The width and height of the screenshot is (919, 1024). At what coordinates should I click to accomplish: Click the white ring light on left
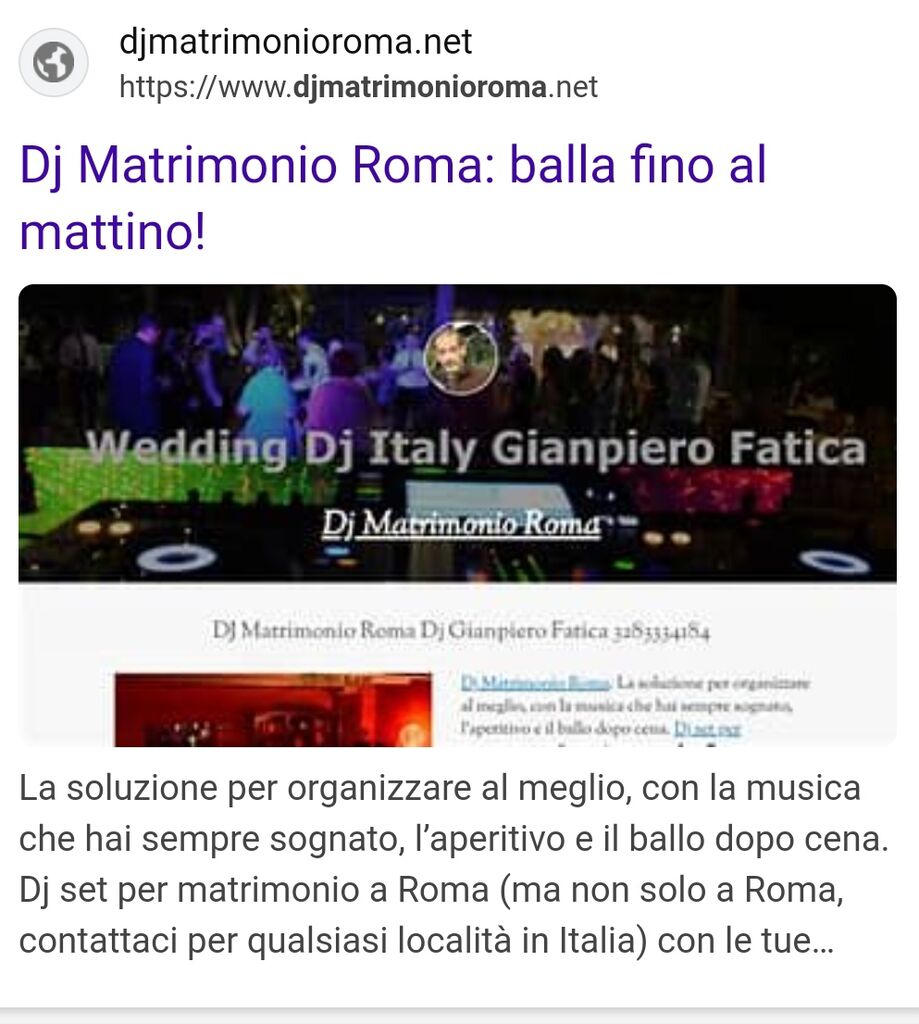[176, 558]
